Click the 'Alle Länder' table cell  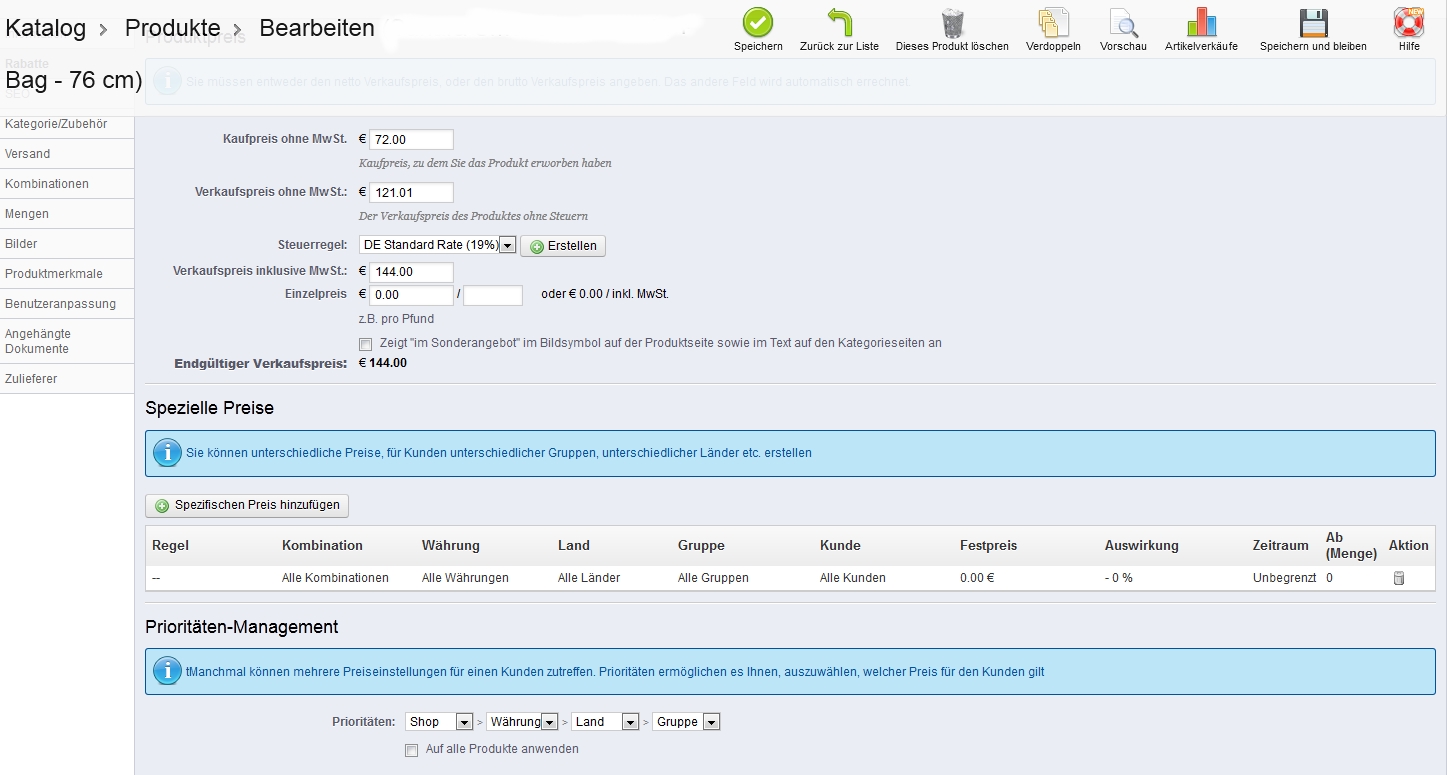(x=589, y=578)
